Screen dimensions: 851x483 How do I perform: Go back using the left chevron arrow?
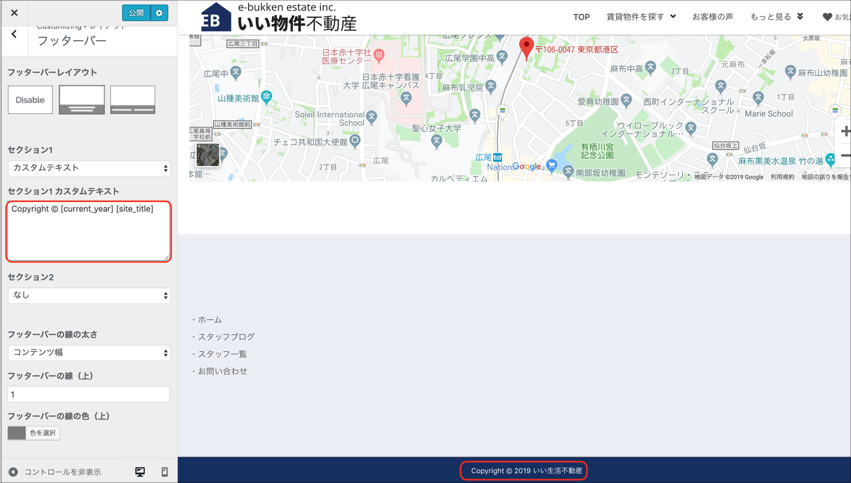tap(14, 35)
